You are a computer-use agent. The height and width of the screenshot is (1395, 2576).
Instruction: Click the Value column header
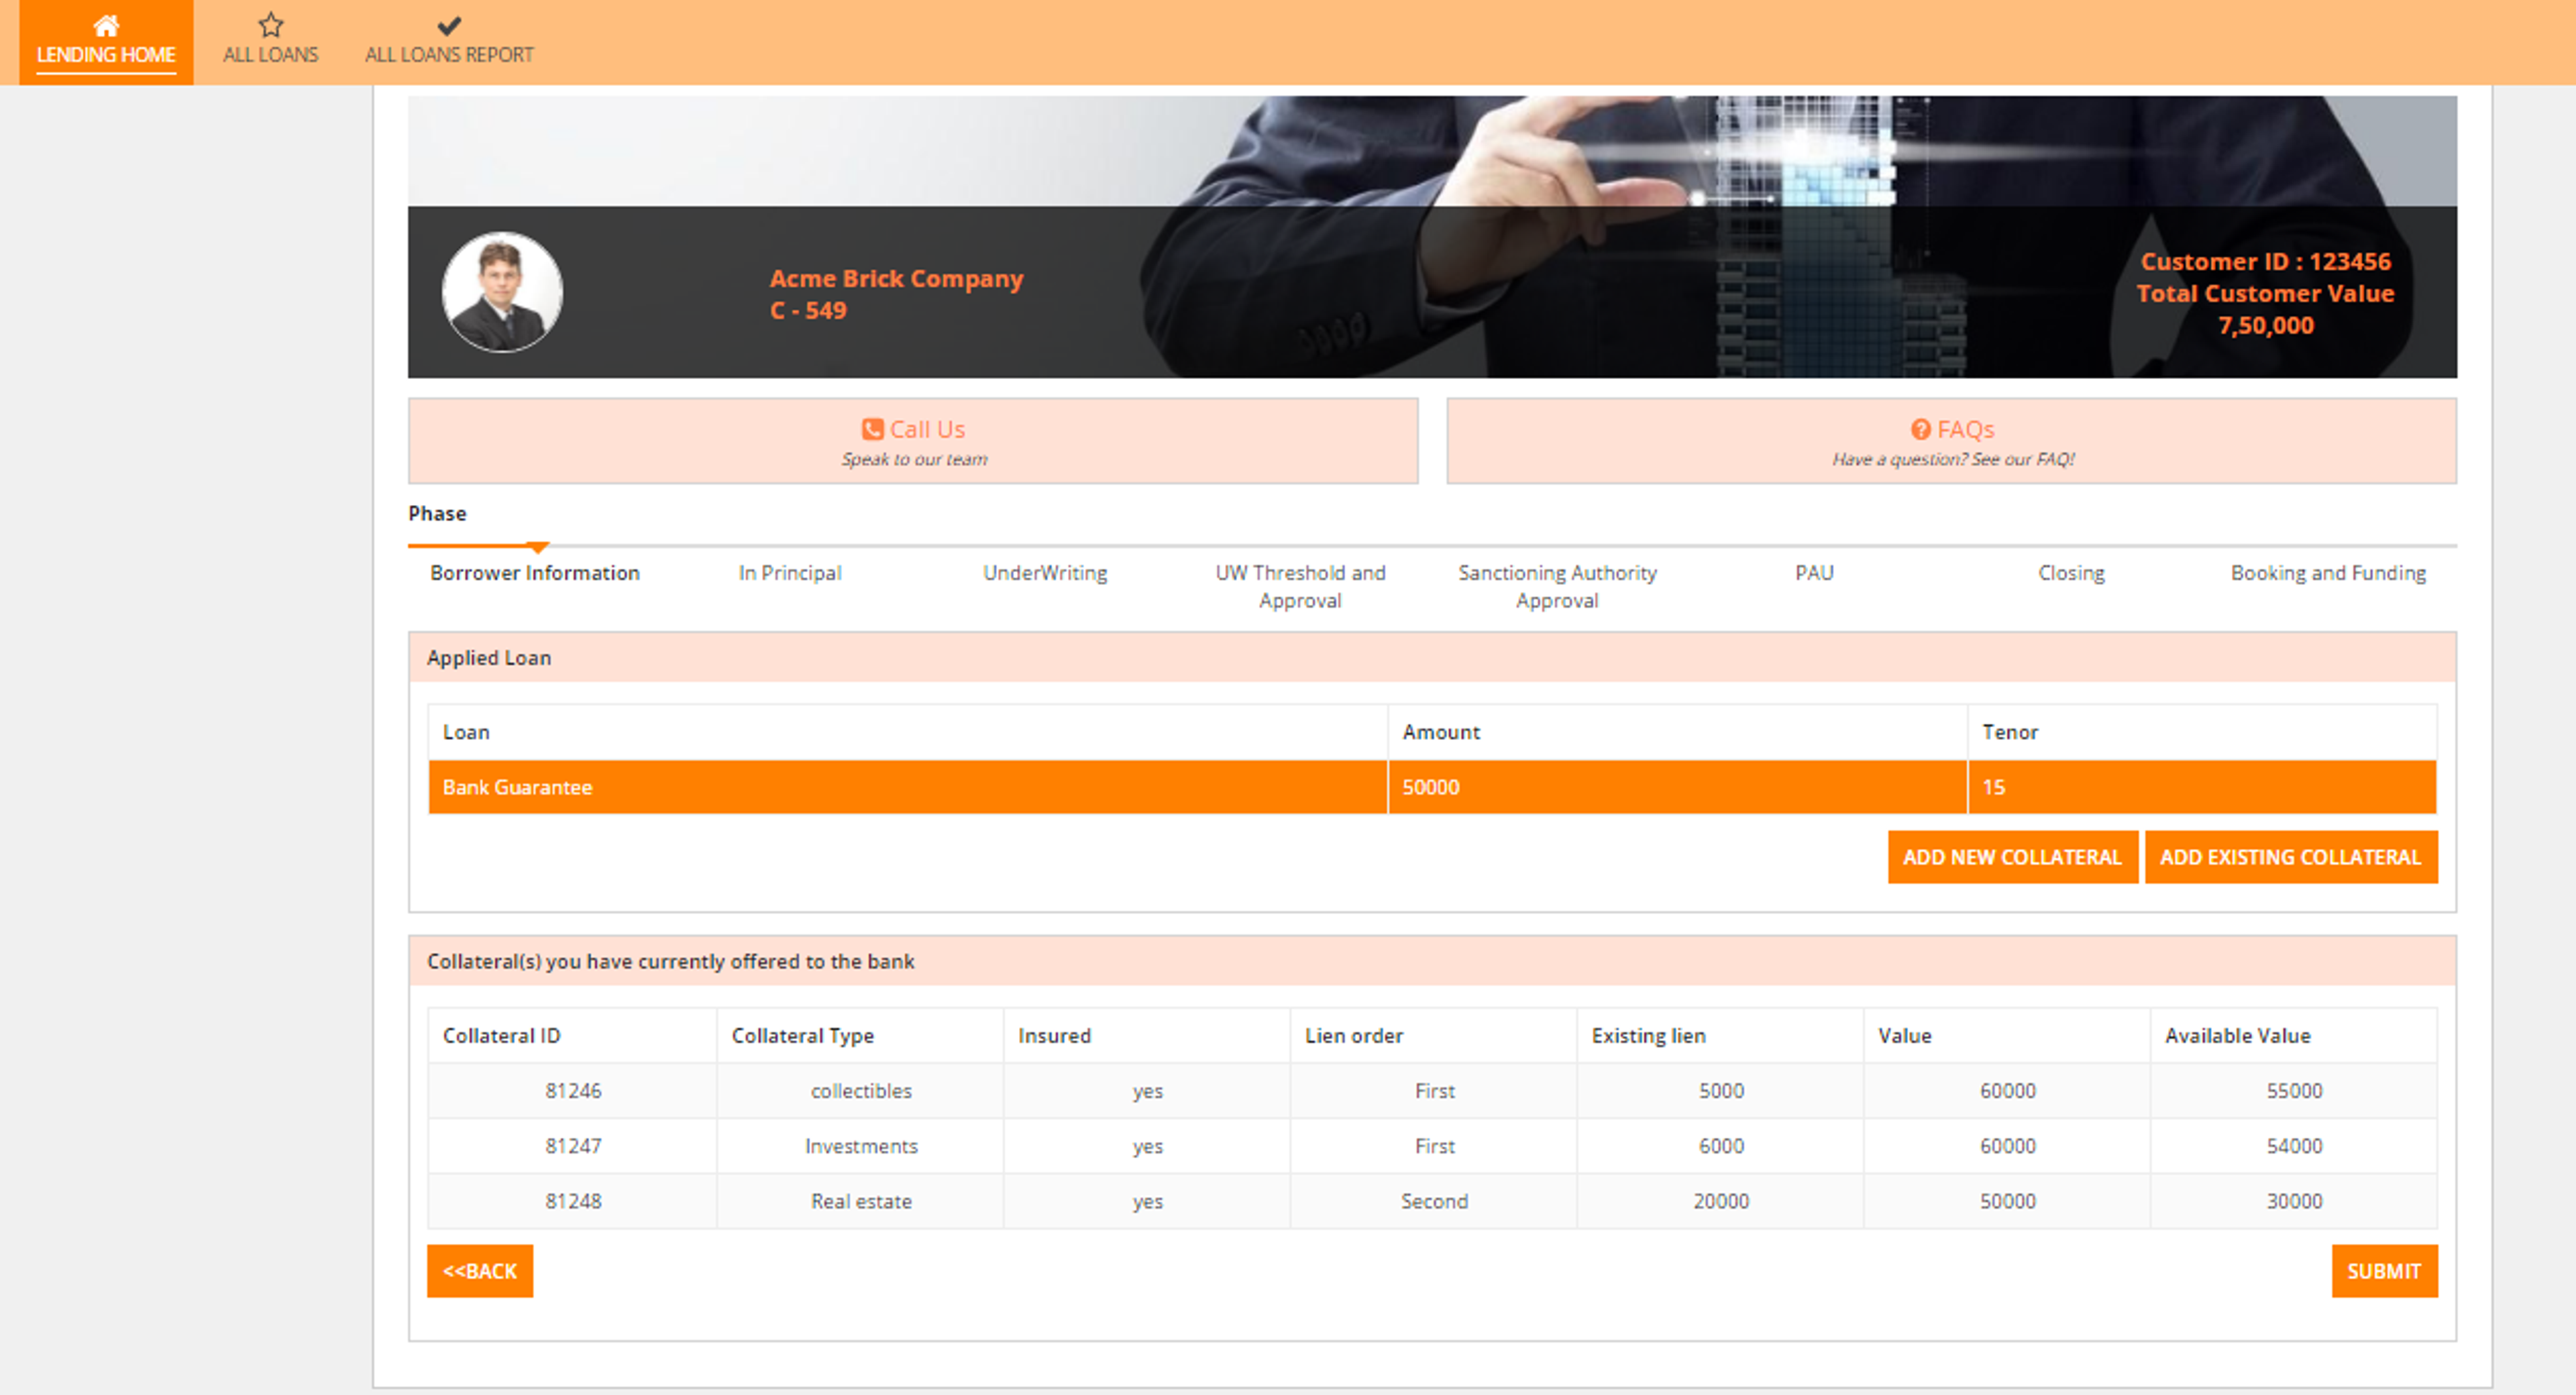click(2007, 1036)
